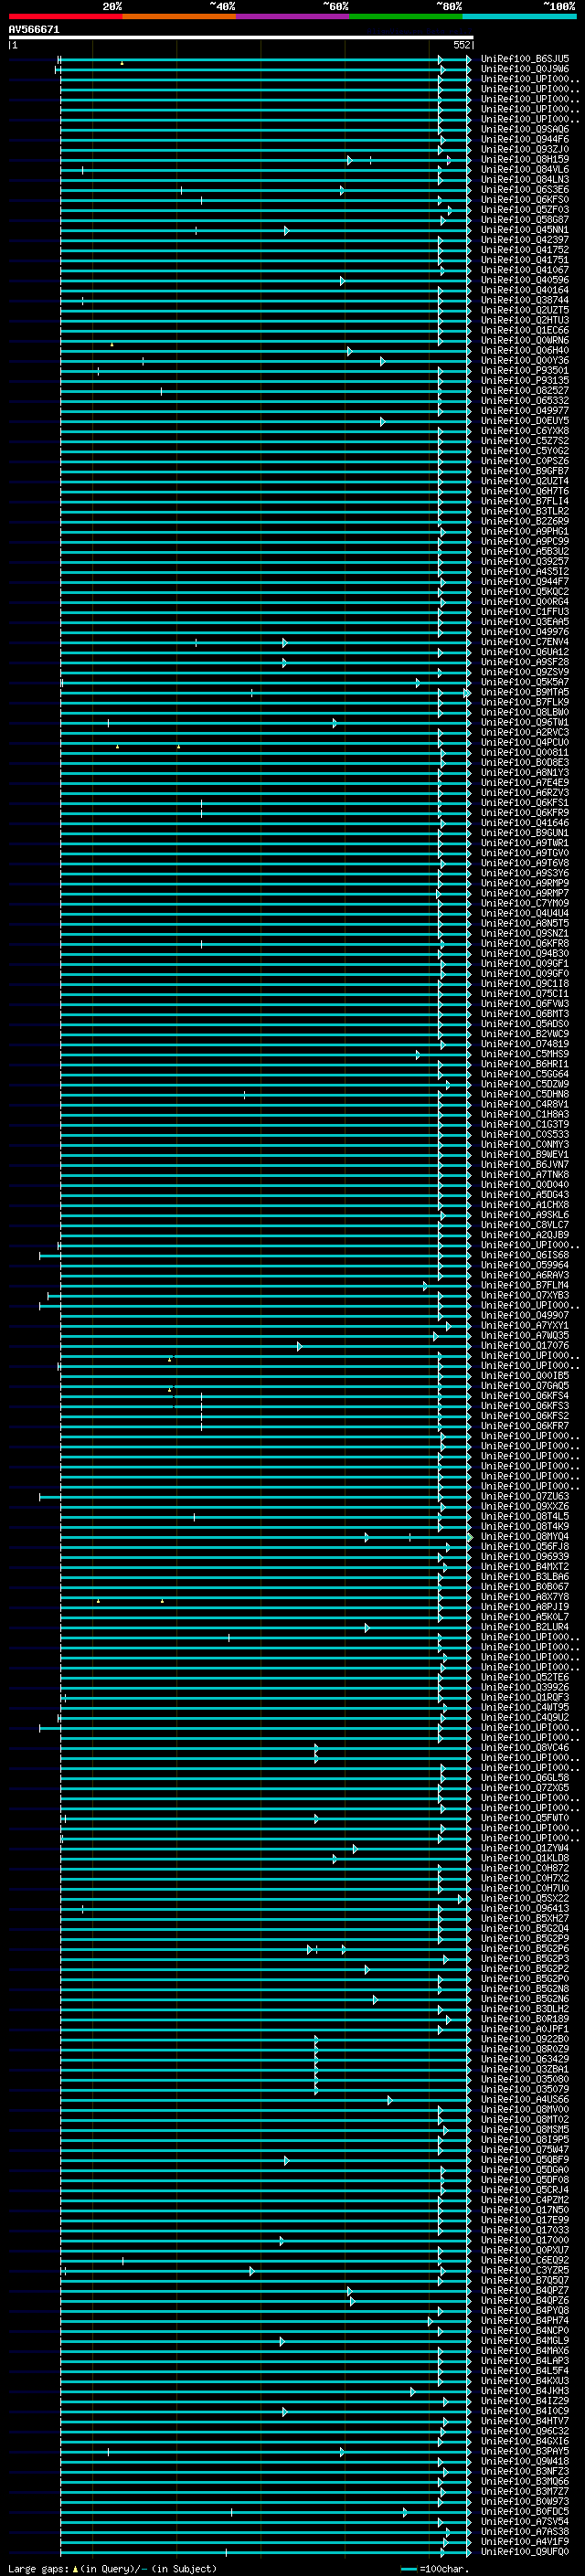Click hit label UniRef100_Q17076

(525, 1346)
